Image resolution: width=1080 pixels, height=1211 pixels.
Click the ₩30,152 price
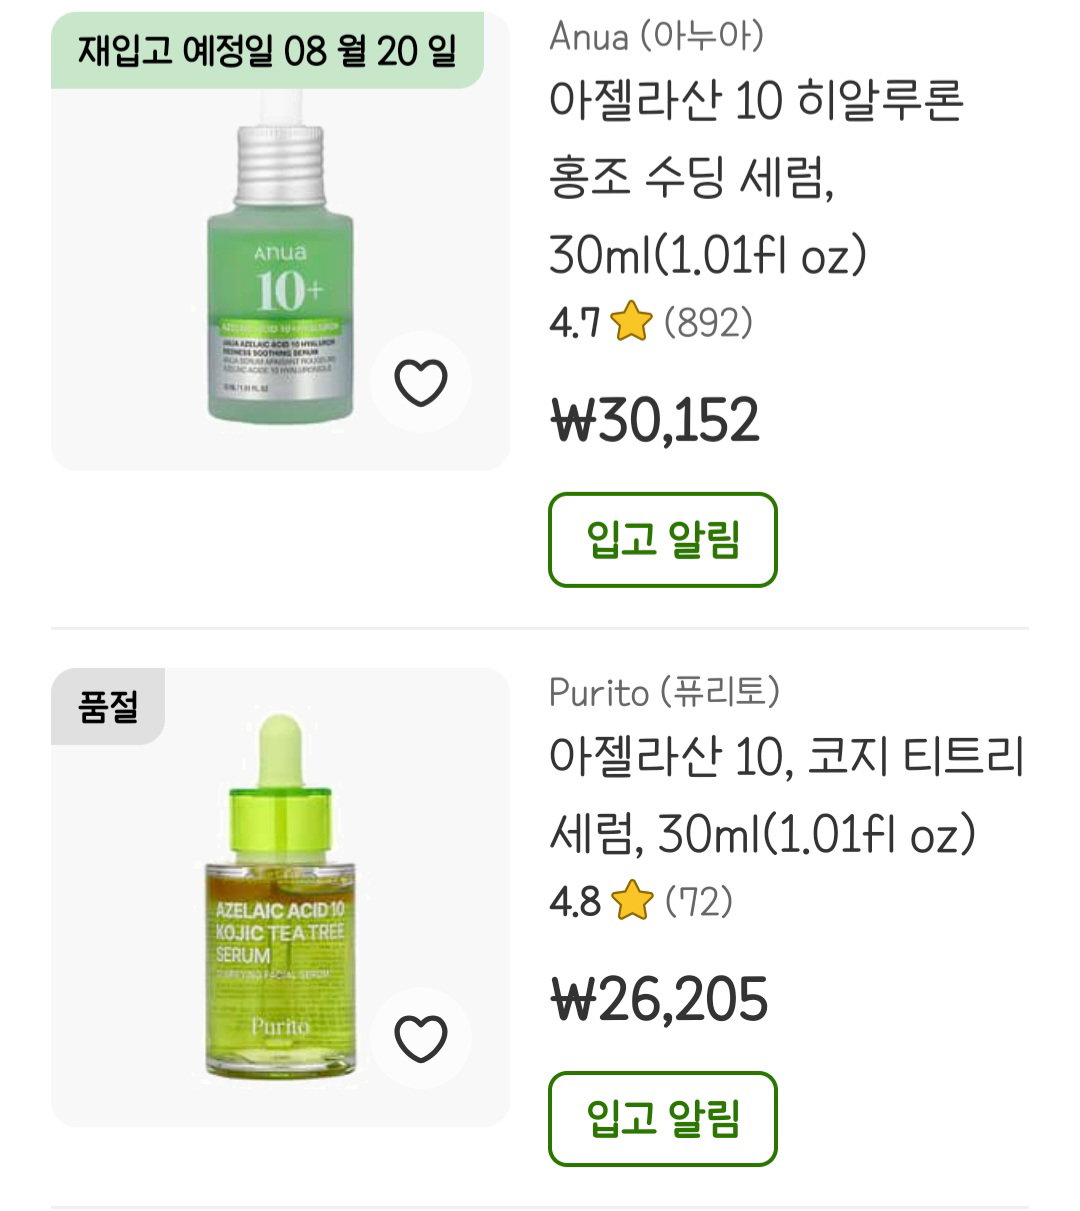pos(655,420)
